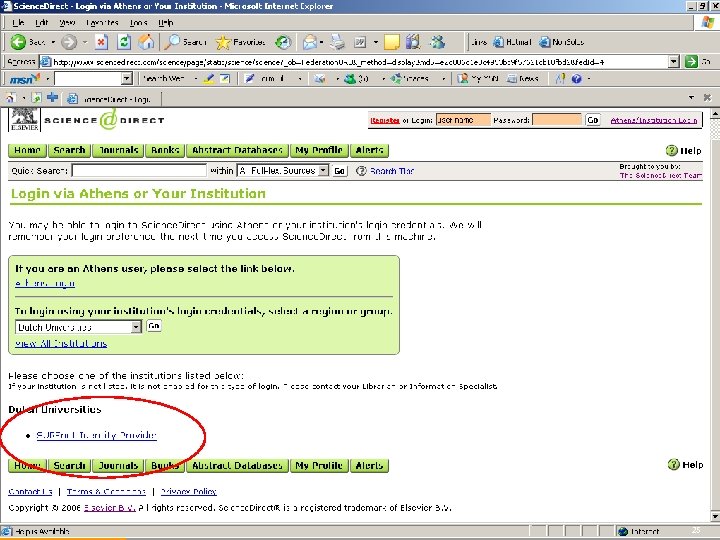720x540 pixels.
Task: Open the Search Tips link
Action: coord(392,171)
